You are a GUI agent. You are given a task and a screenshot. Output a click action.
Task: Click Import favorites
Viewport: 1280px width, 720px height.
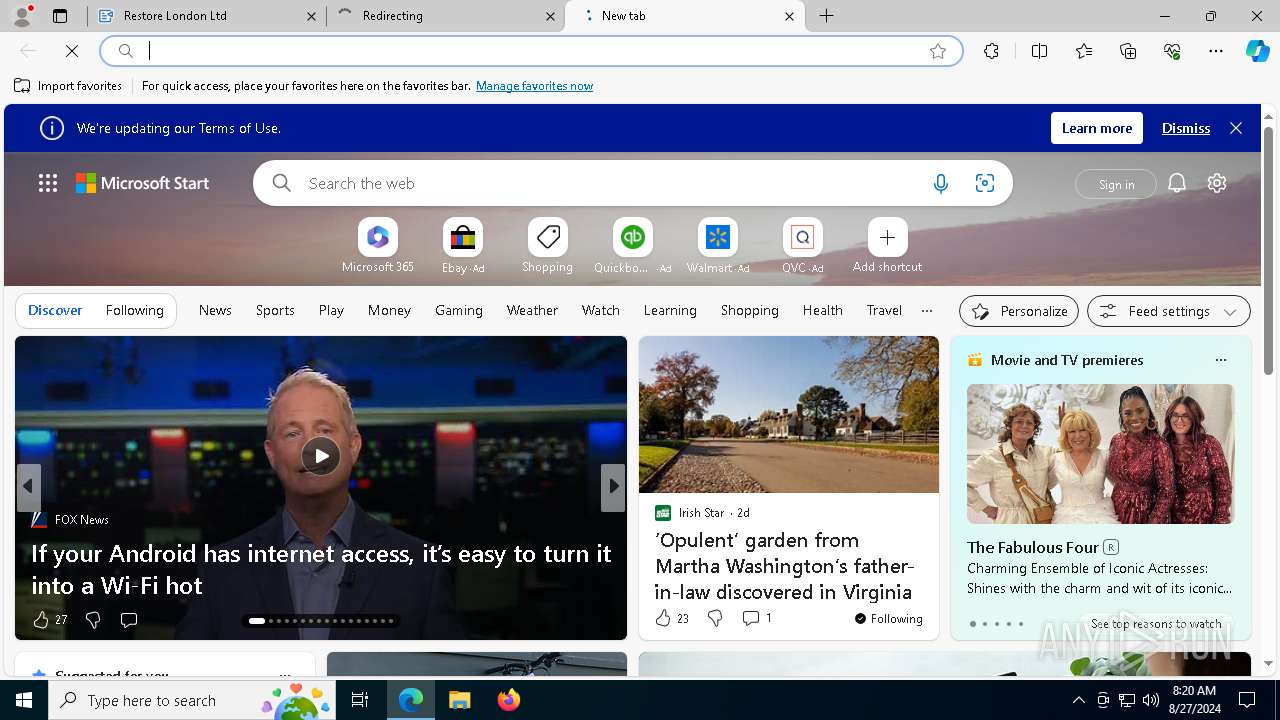point(68,86)
